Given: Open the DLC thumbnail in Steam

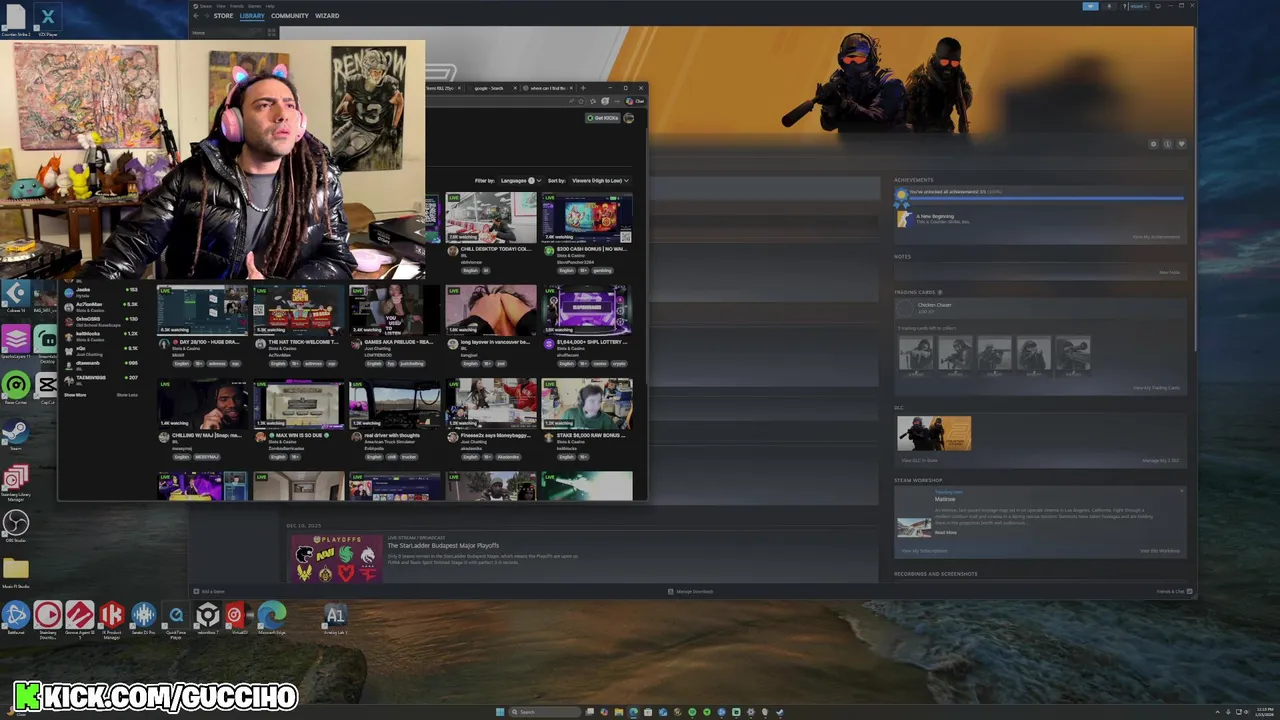Looking at the screenshot, I should click(x=934, y=434).
